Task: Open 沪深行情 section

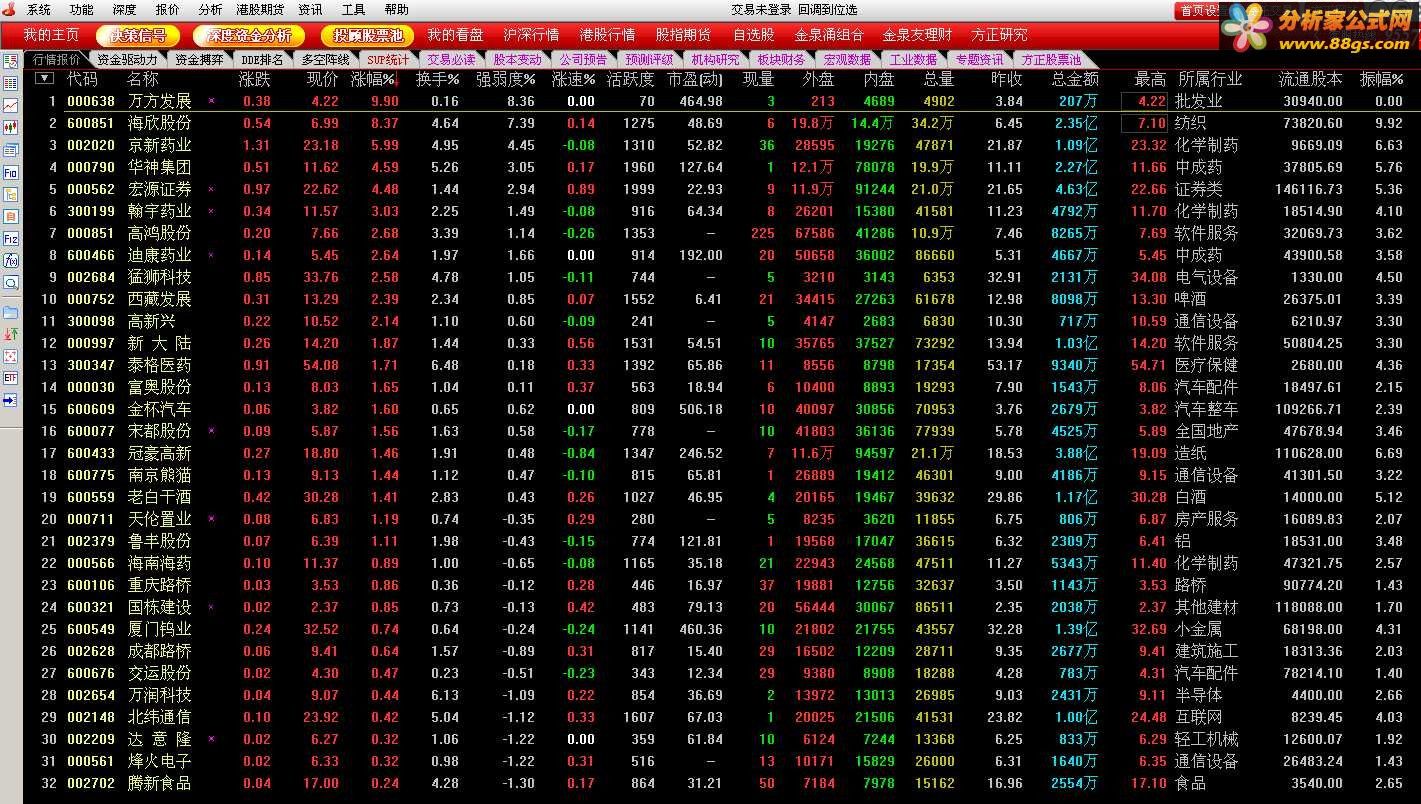Action: coord(531,35)
